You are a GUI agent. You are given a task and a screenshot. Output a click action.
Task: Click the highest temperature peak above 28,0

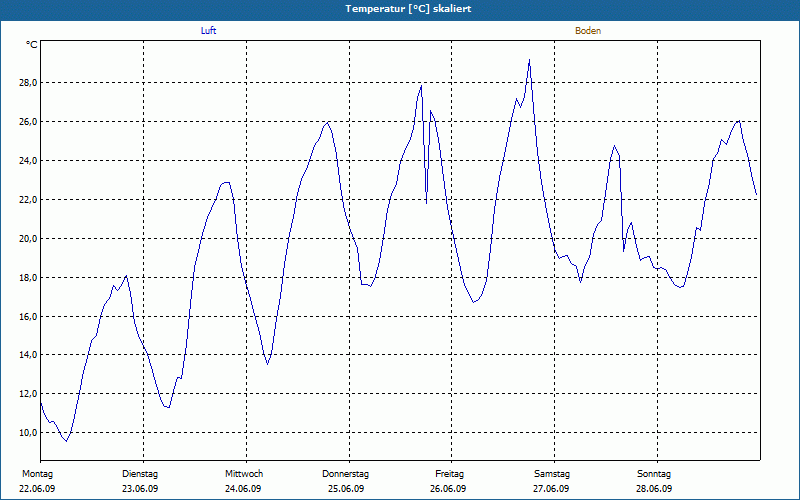coord(530,60)
